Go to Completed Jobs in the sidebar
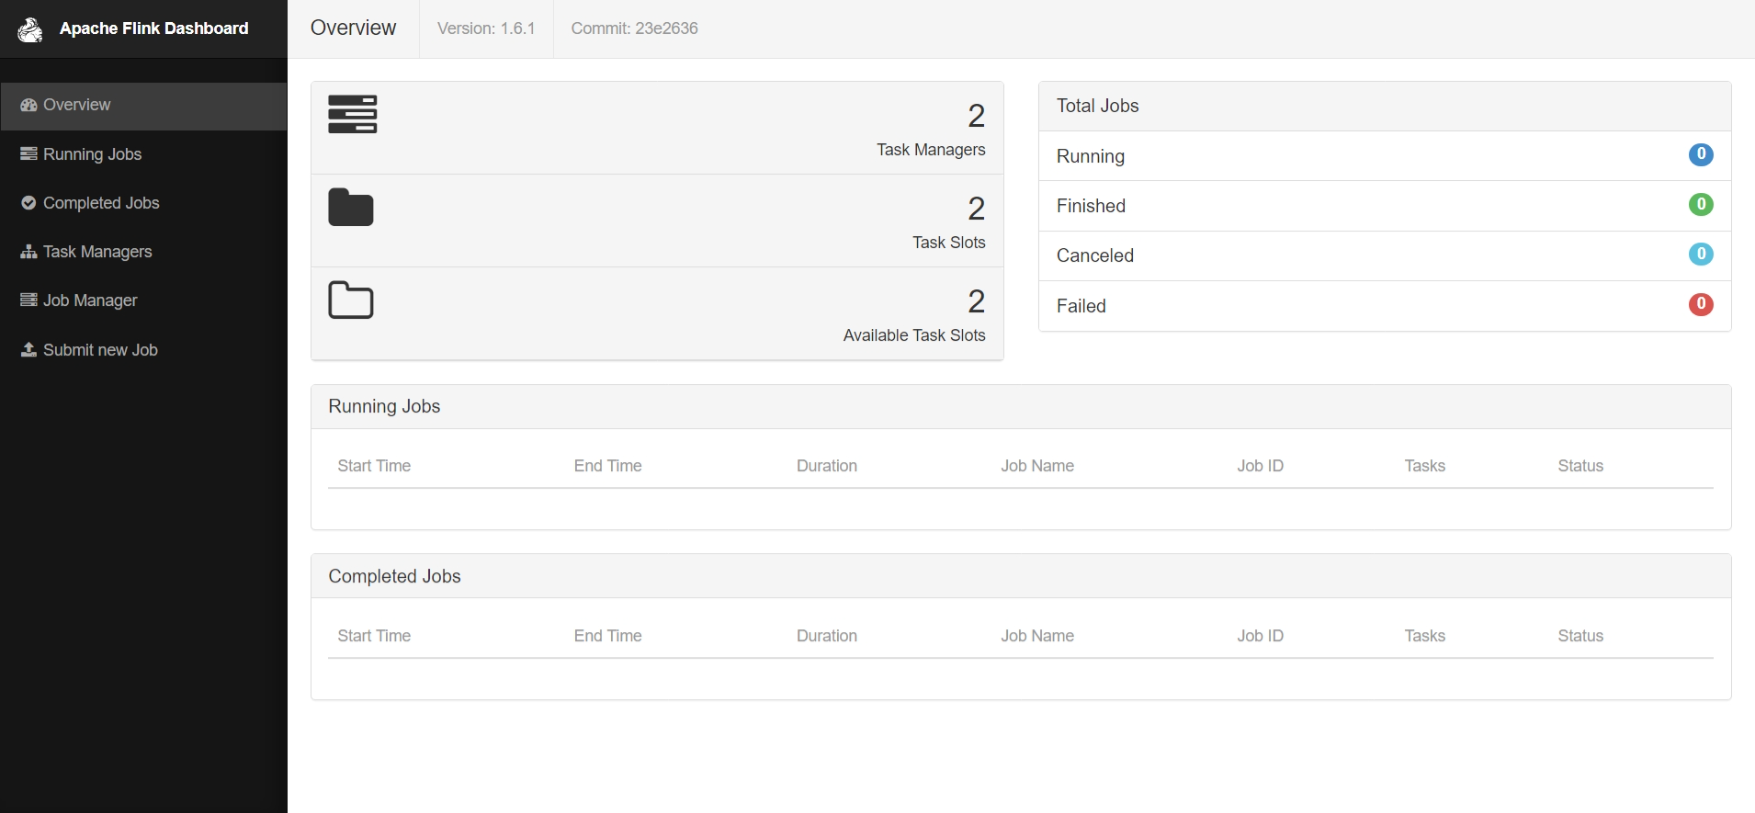Screen dimensions: 1755x813 pos(101,203)
